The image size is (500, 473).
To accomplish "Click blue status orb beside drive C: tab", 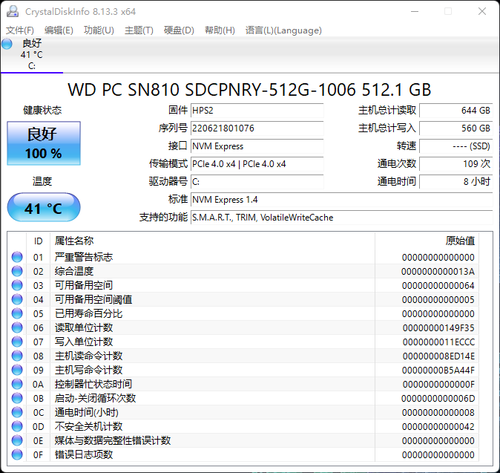I will click(x=7, y=44).
